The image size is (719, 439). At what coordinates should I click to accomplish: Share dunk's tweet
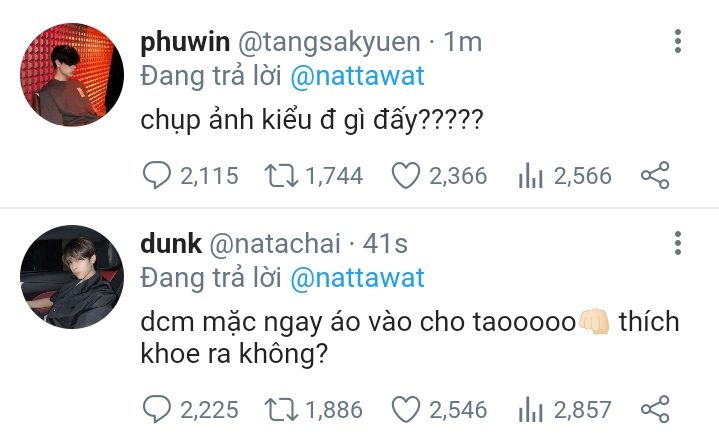(654, 409)
